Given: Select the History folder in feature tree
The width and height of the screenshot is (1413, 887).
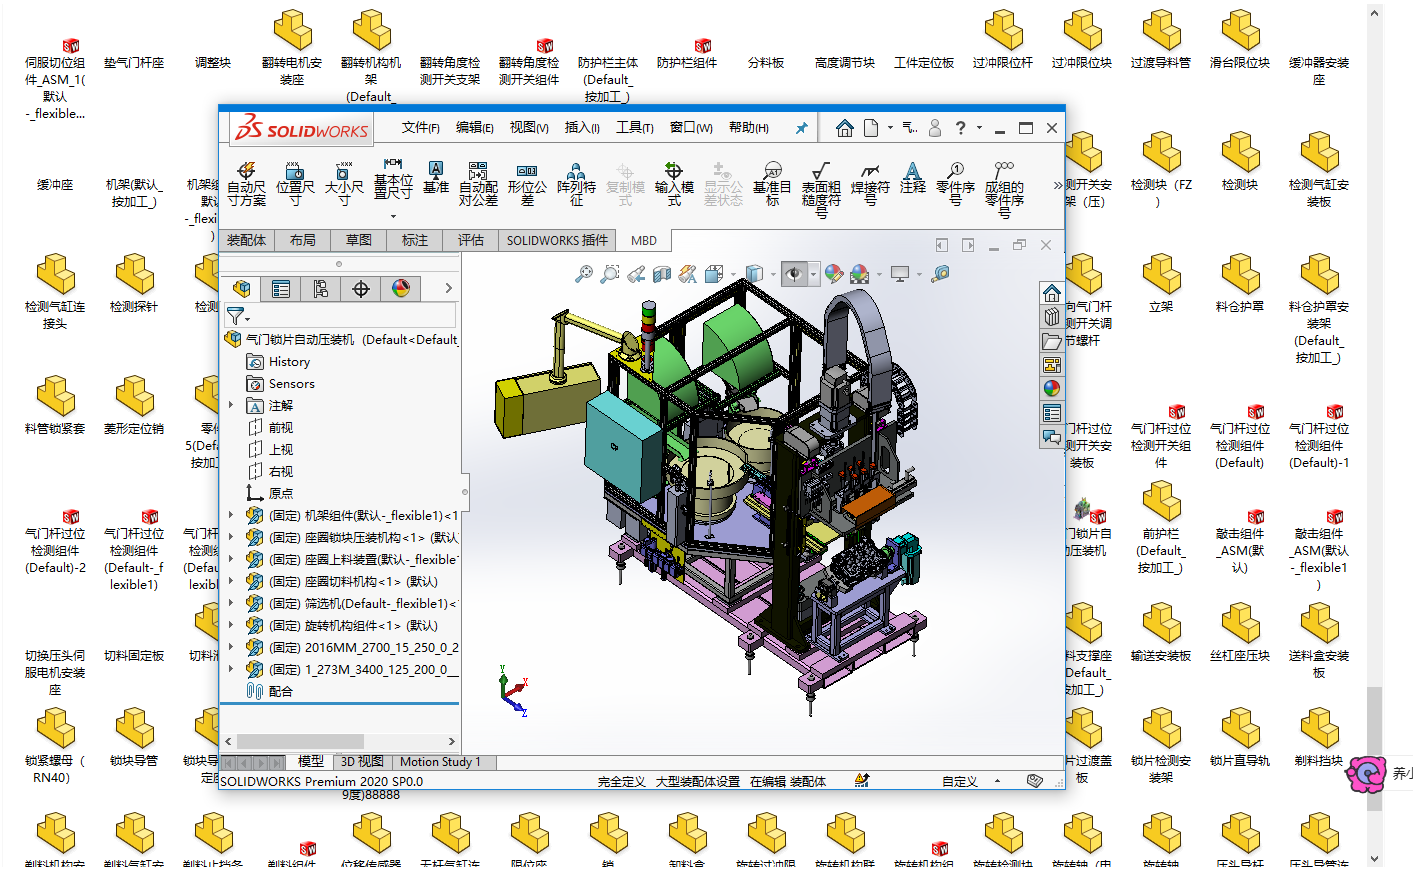Looking at the screenshot, I should click(x=279, y=362).
